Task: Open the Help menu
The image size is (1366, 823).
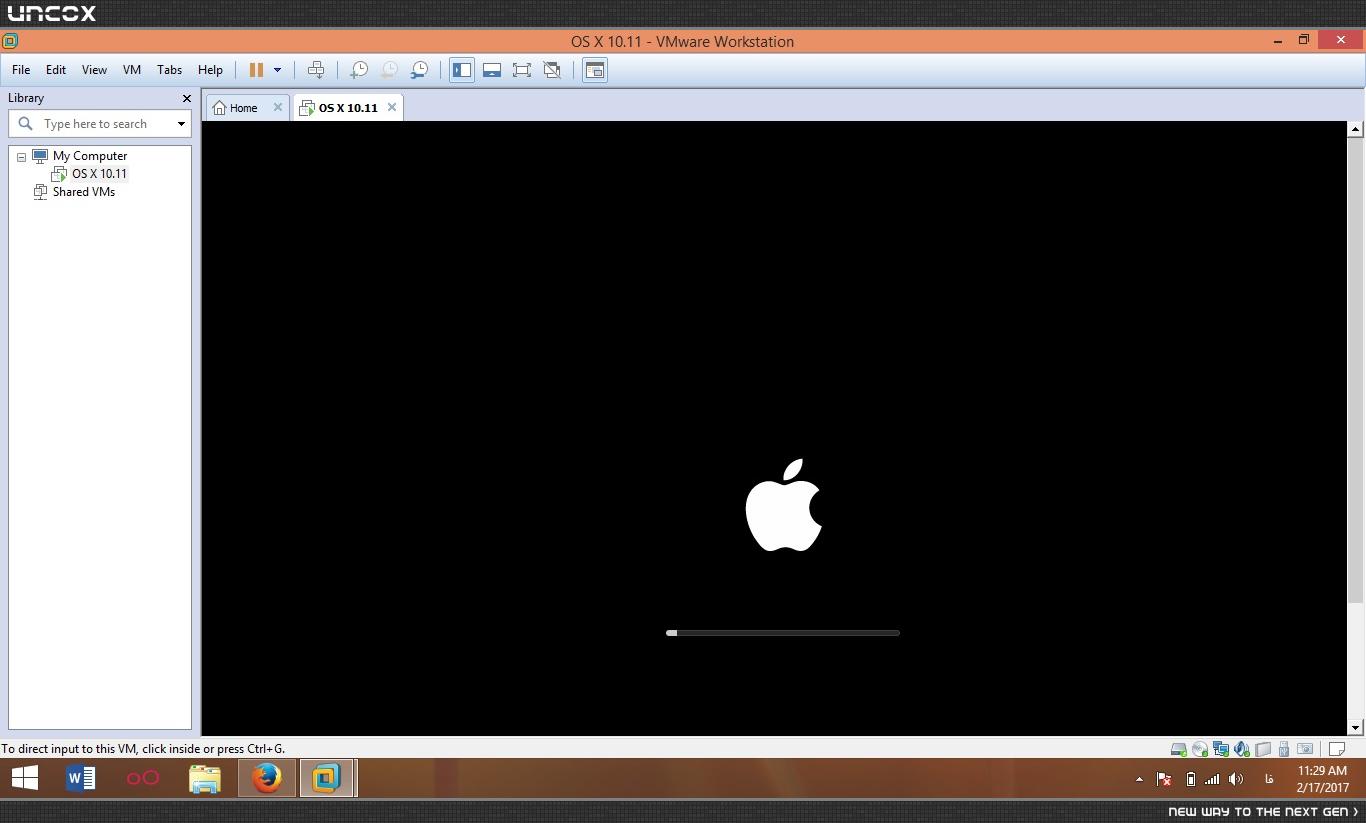Action: pyautogui.click(x=210, y=70)
